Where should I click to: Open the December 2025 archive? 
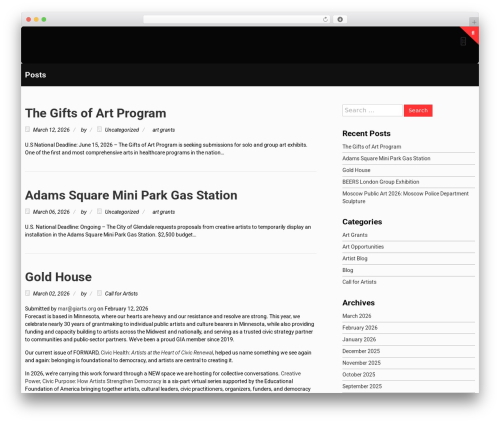point(361,351)
